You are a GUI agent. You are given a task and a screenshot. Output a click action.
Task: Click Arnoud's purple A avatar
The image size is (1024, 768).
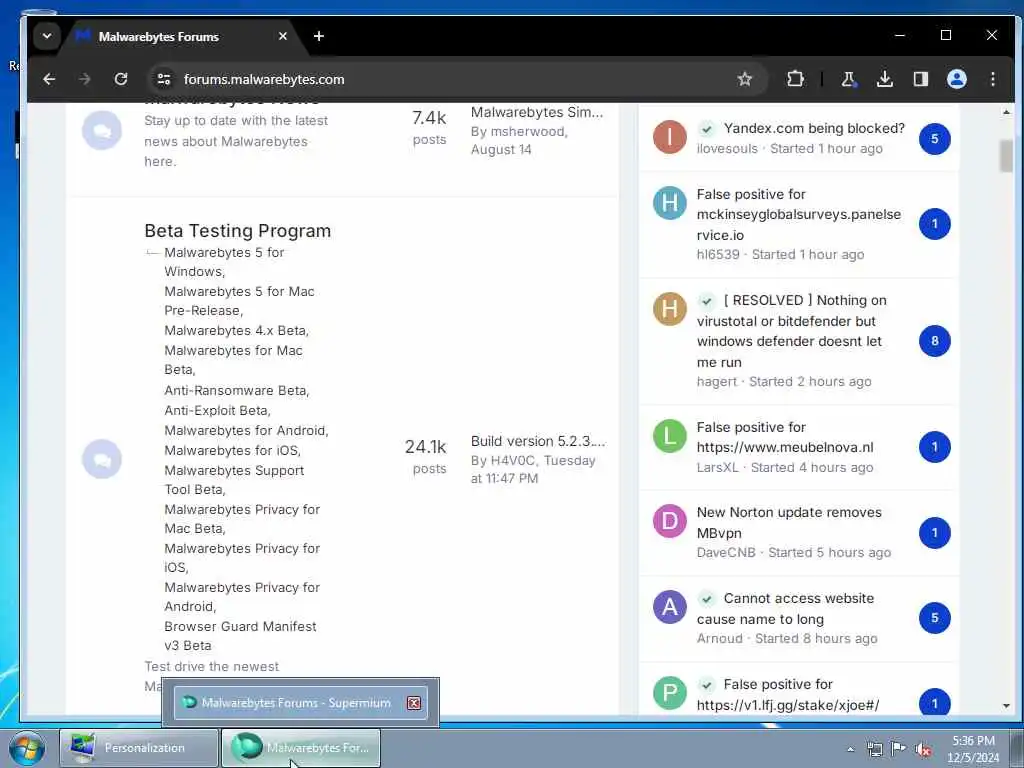669,607
